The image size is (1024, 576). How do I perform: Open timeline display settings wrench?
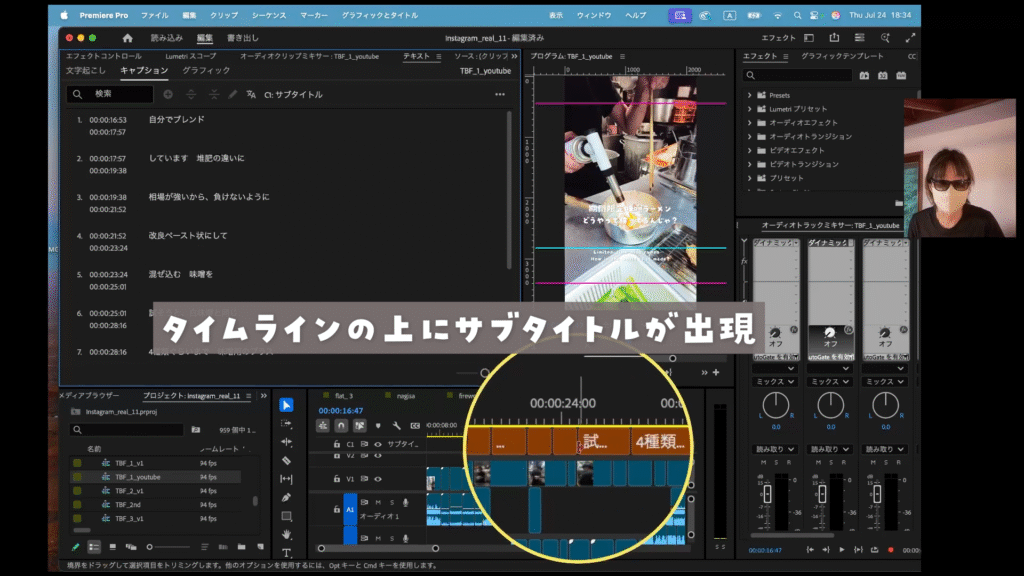(396, 426)
